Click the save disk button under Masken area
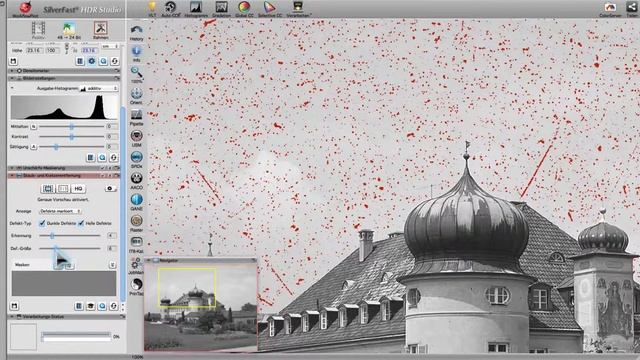This screenshot has width=640, height=360. 14,306
